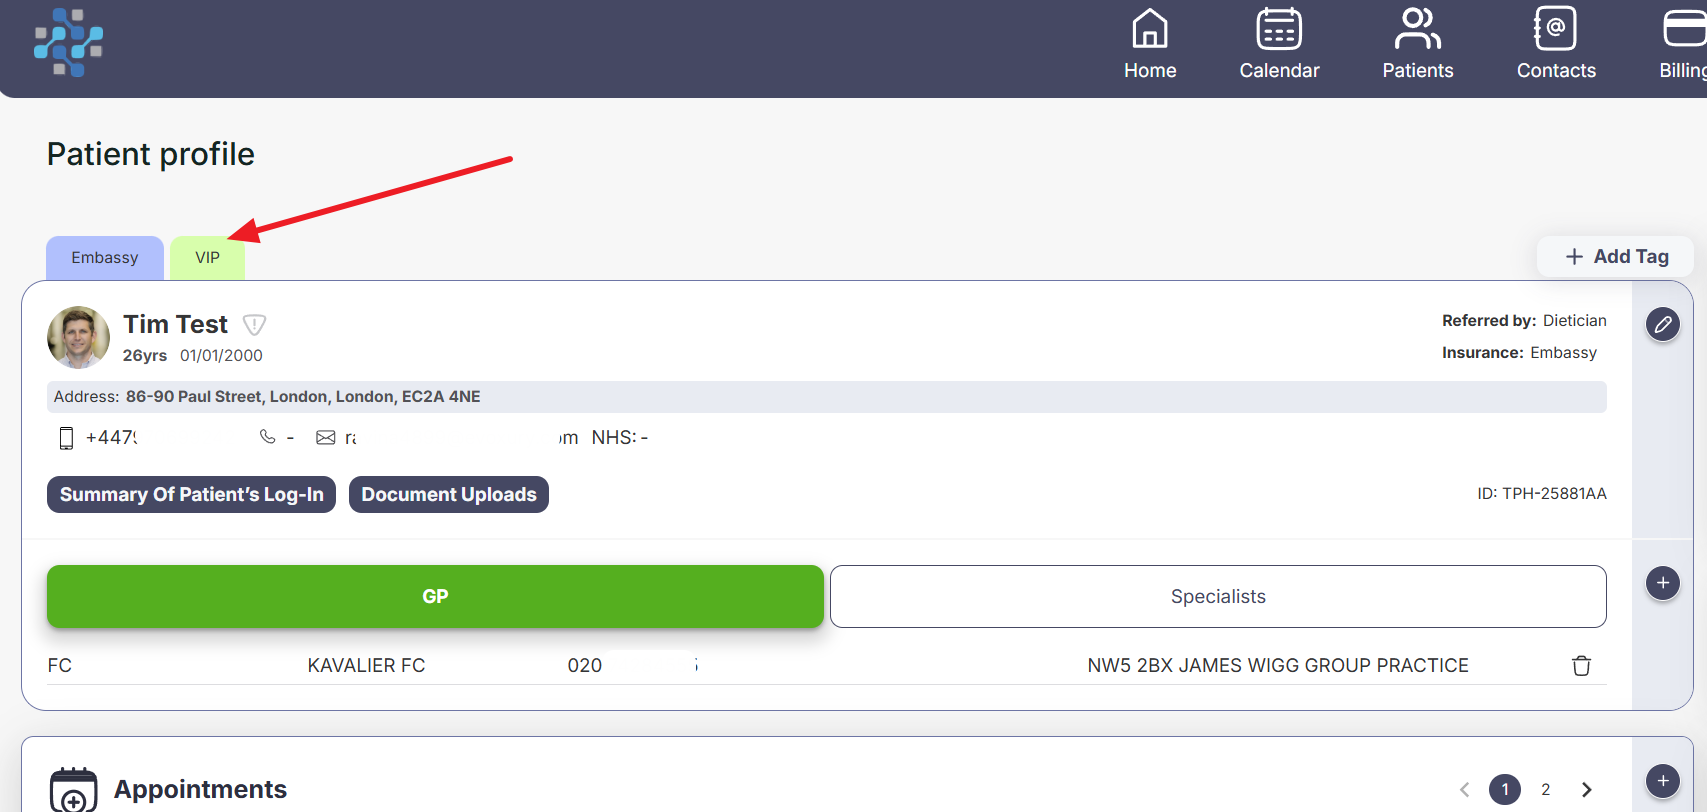Click the pencil edit profile icon
This screenshot has height=812, width=1707.
pyautogui.click(x=1662, y=324)
